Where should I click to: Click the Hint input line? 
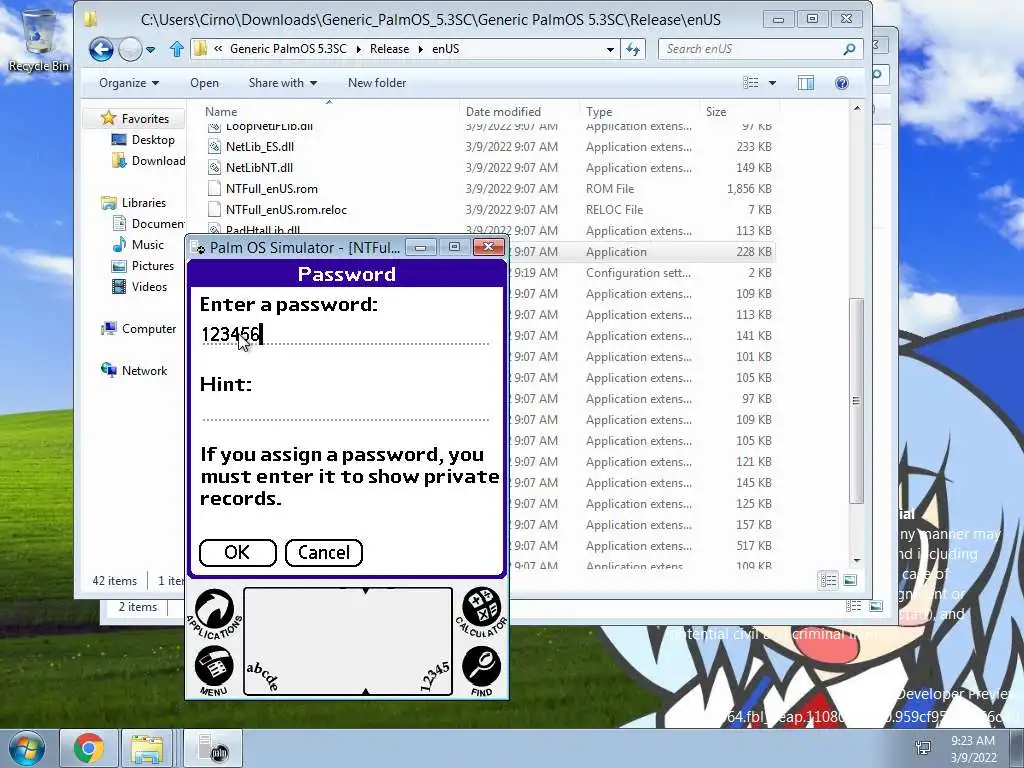(345, 410)
